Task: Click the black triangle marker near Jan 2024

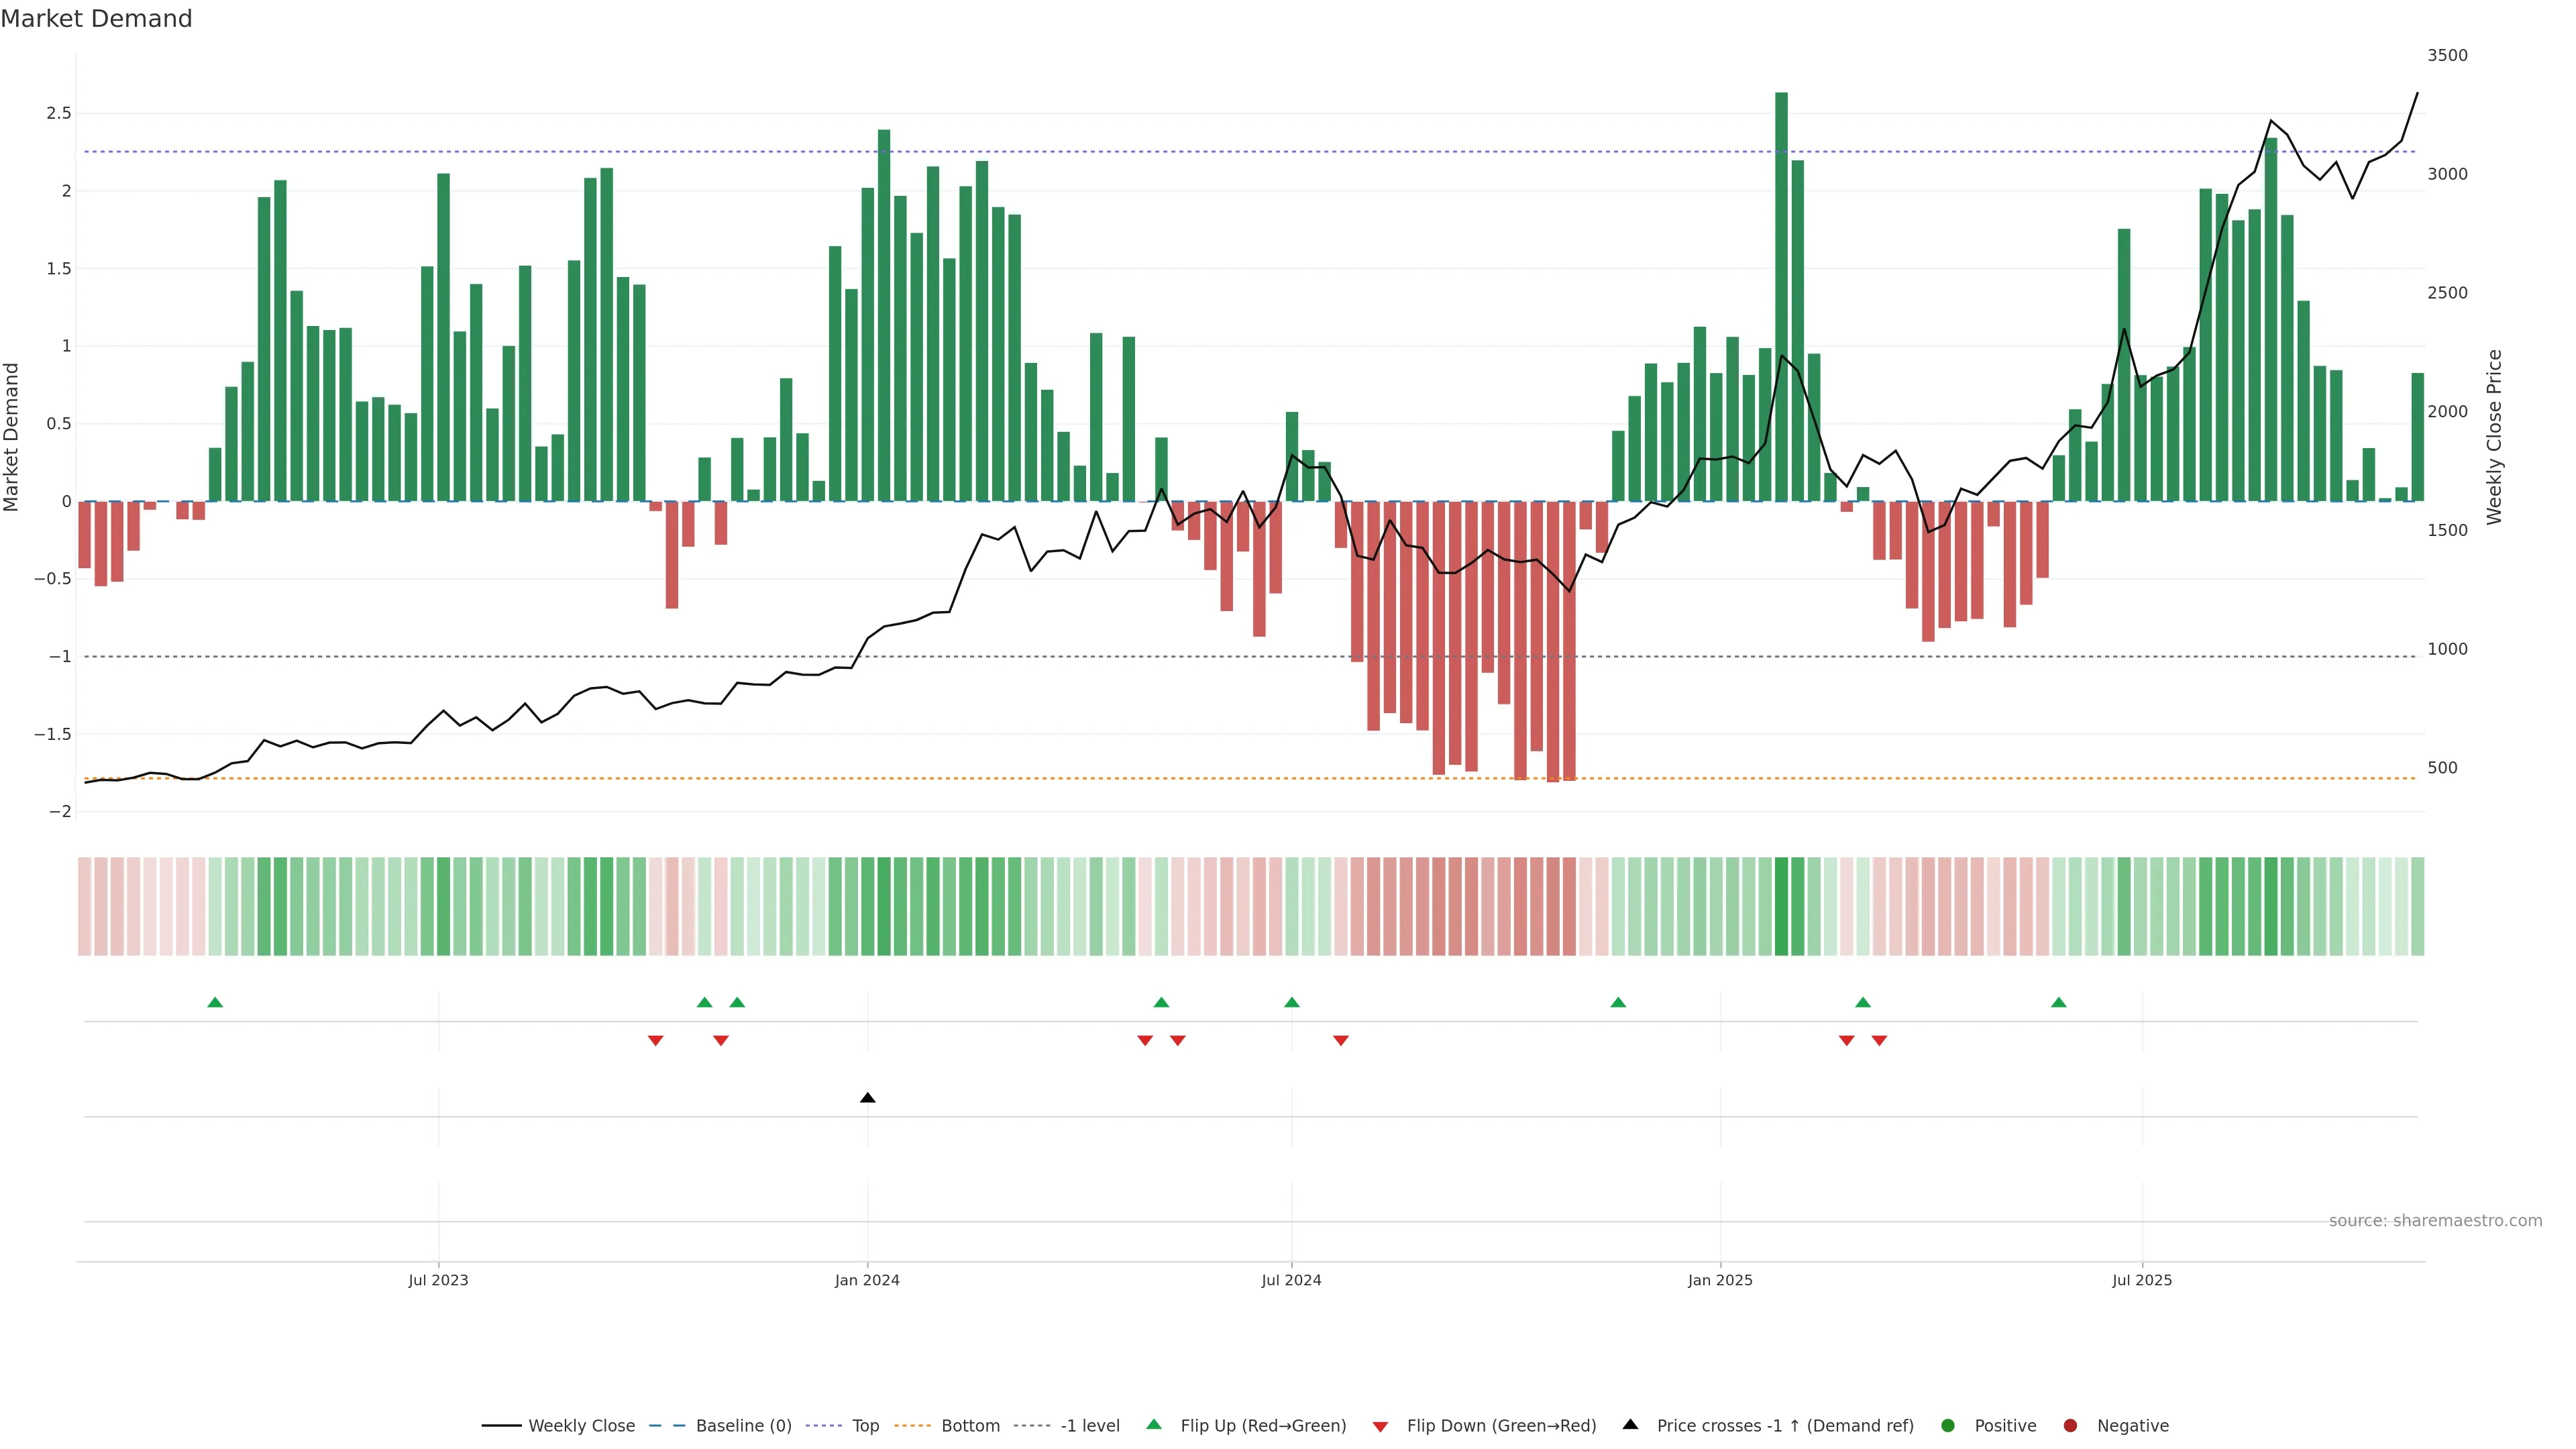Action: pyautogui.click(x=868, y=1098)
